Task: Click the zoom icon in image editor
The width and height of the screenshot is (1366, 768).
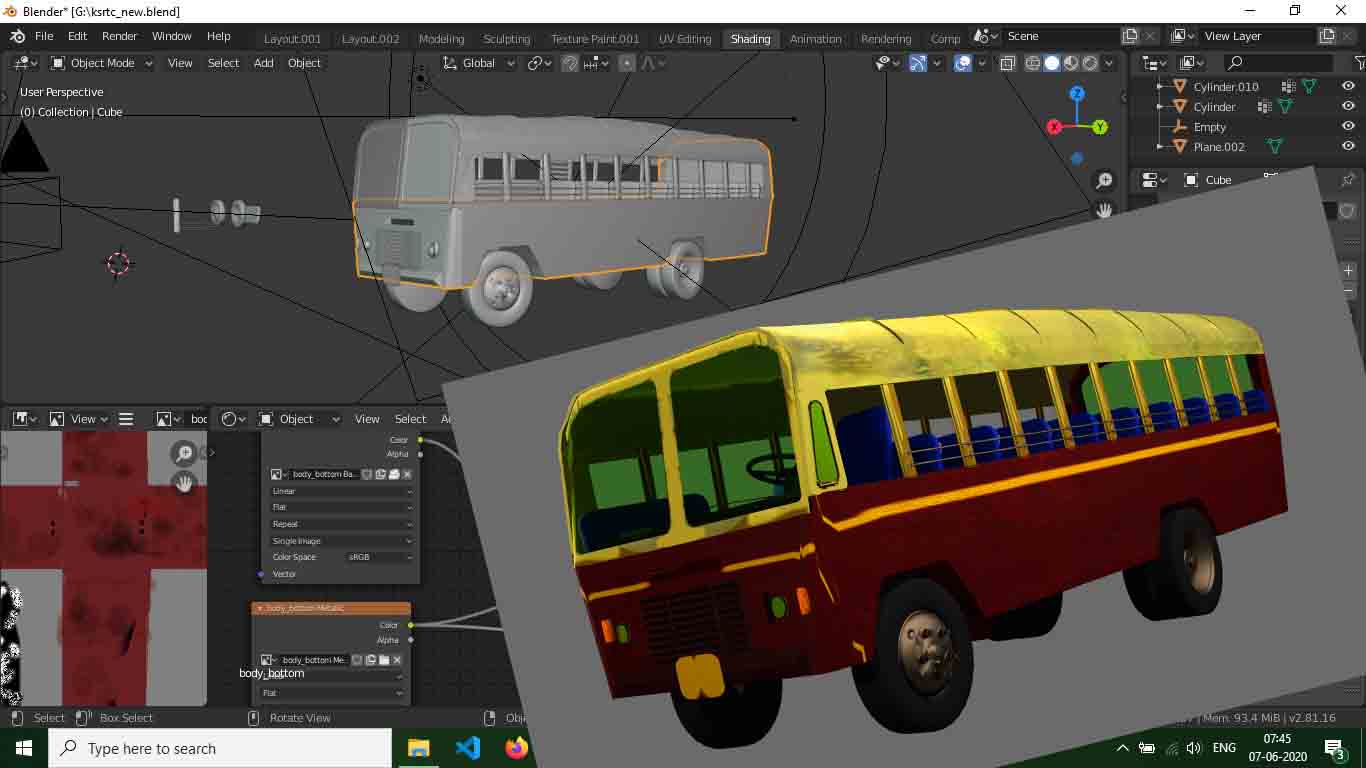Action: point(184,454)
